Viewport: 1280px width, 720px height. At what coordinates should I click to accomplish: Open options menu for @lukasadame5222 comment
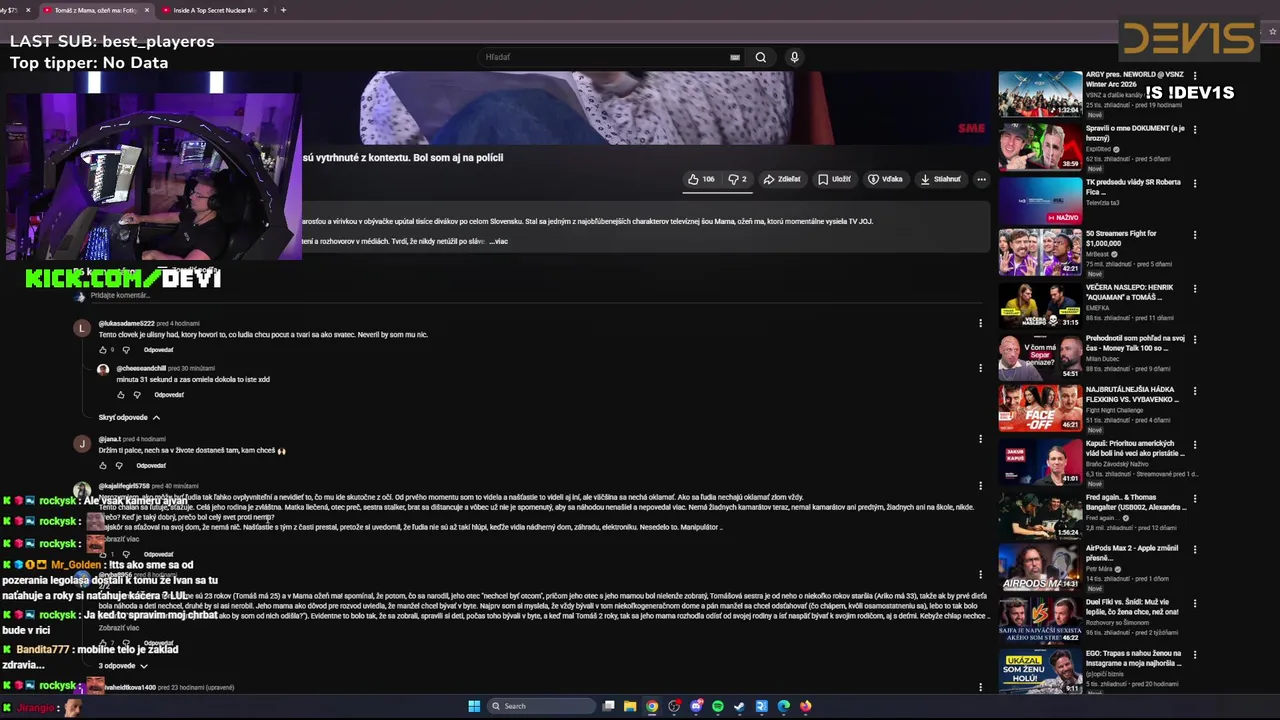980,323
